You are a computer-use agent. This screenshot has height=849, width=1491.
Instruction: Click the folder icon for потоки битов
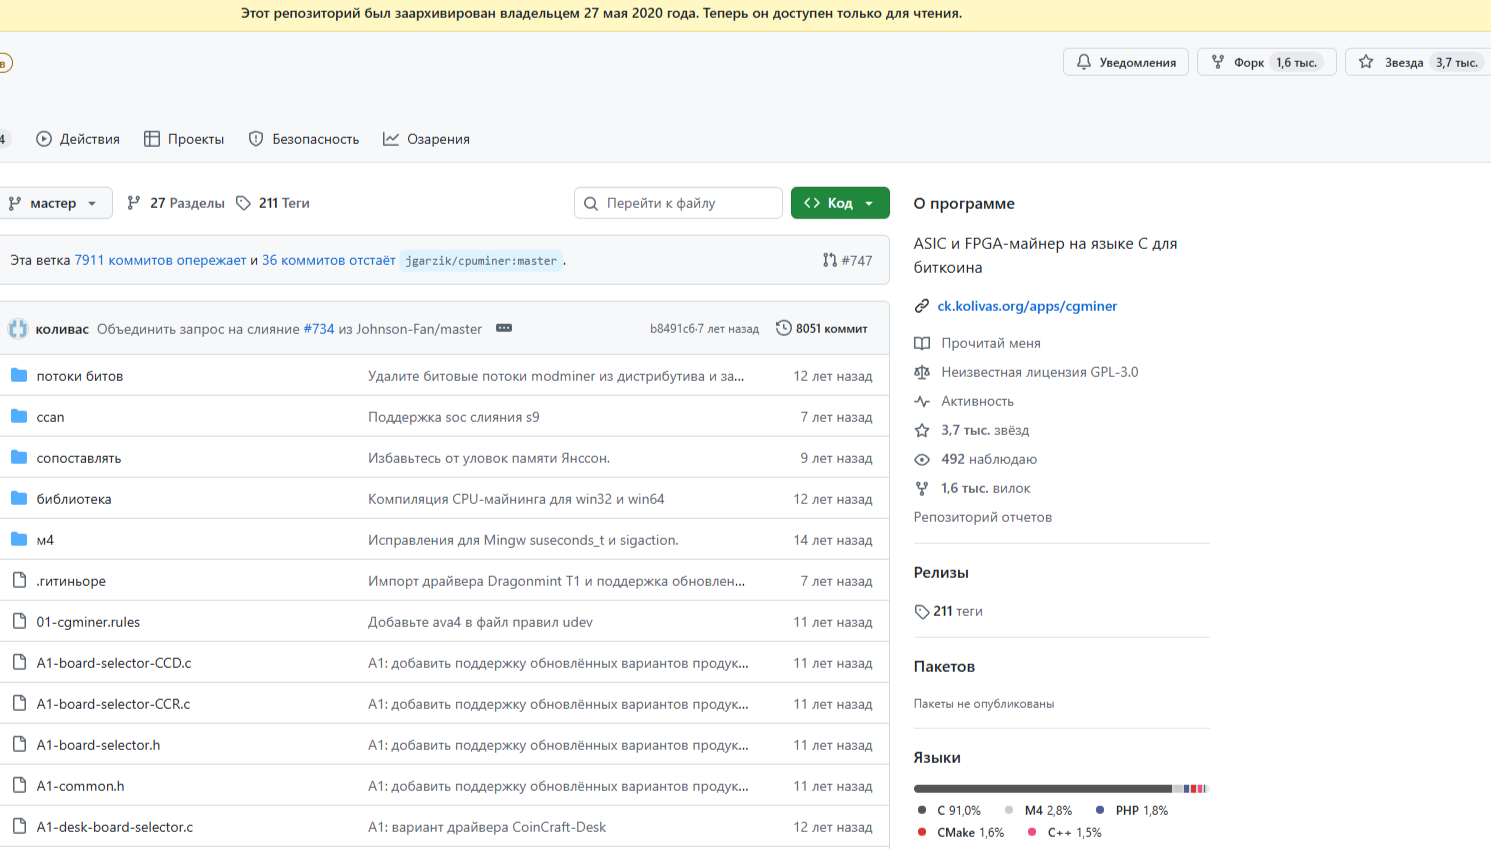coord(19,376)
